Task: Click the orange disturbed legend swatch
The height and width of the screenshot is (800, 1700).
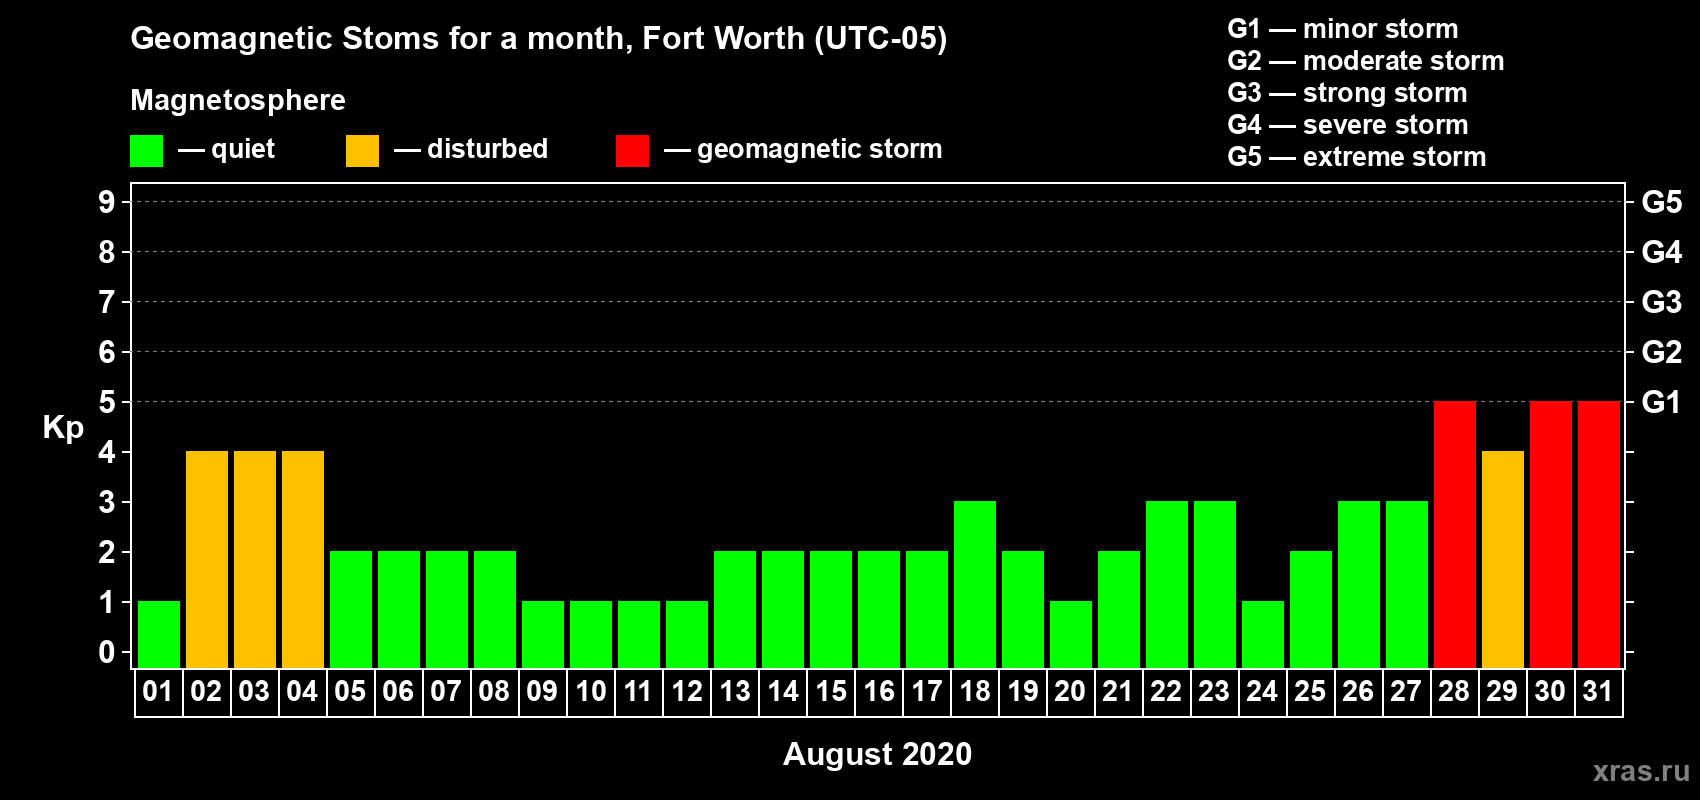Action: coord(362,151)
